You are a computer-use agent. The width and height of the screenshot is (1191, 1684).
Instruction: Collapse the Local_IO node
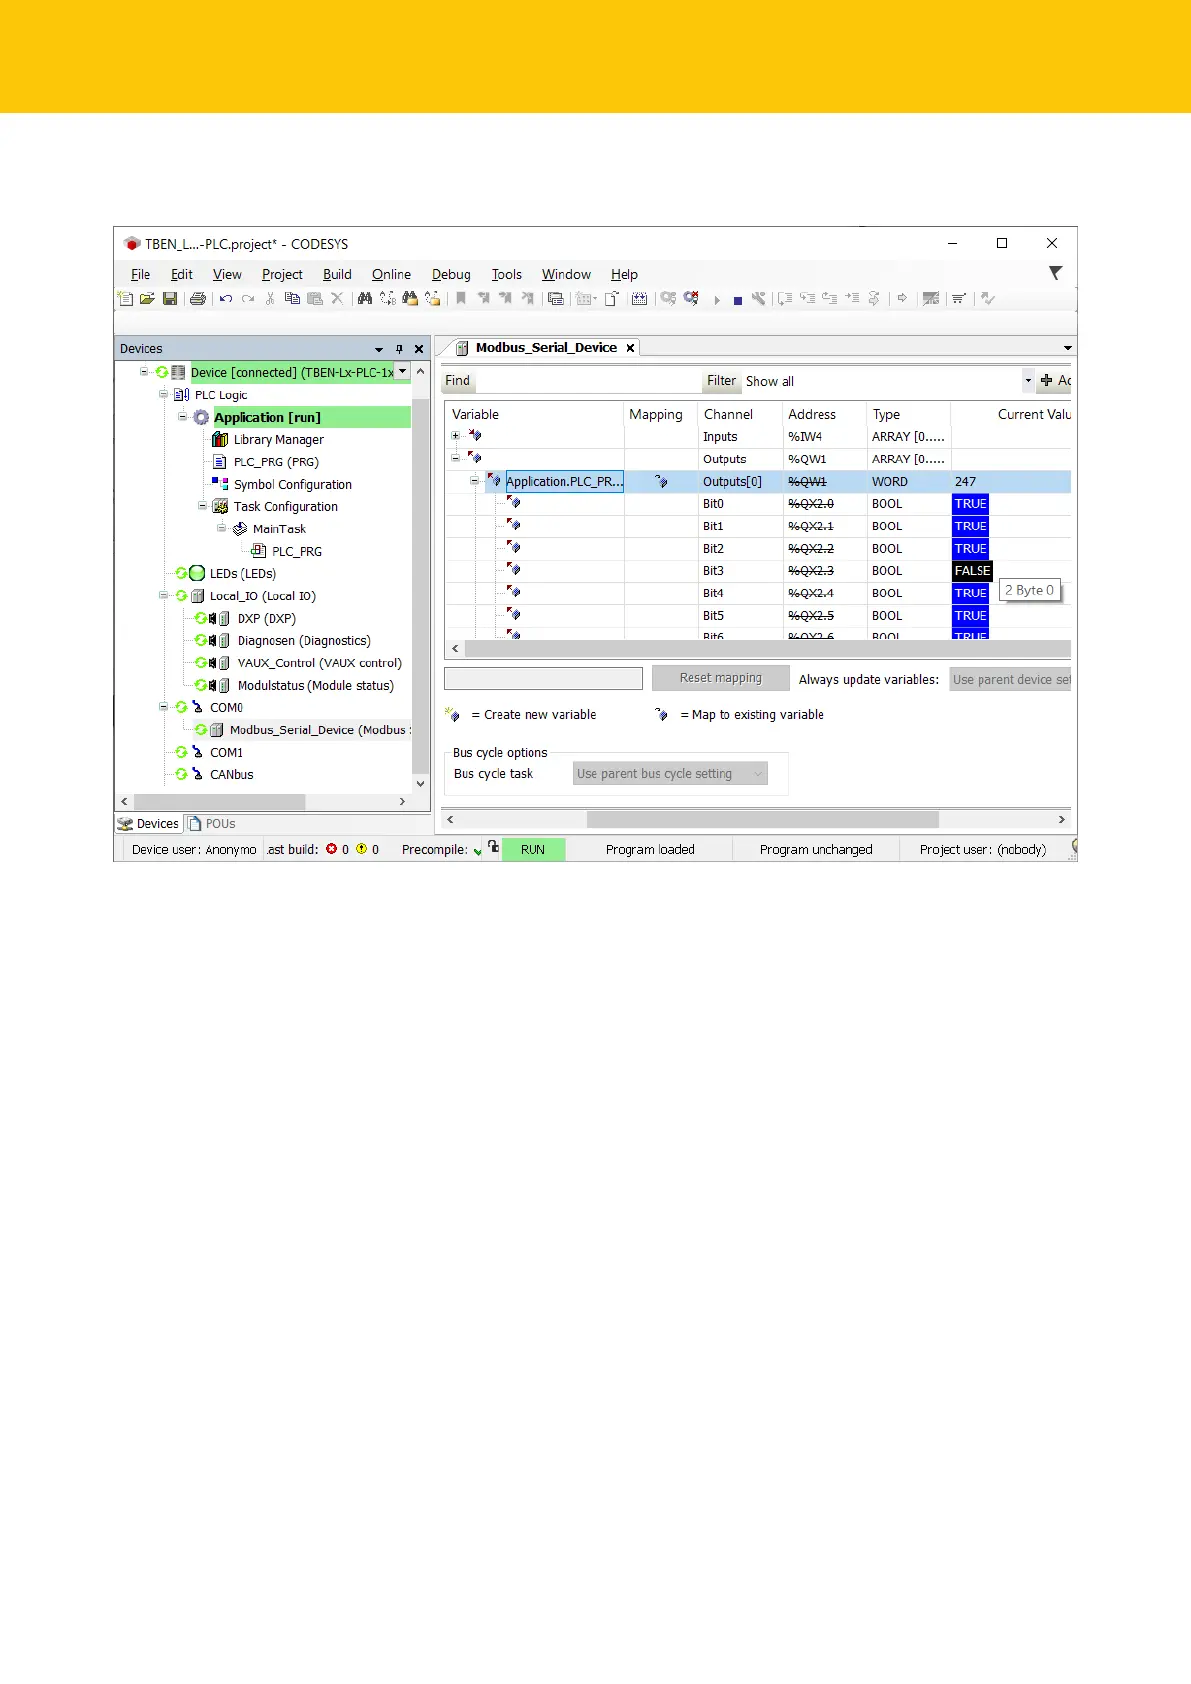click(x=163, y=595)
